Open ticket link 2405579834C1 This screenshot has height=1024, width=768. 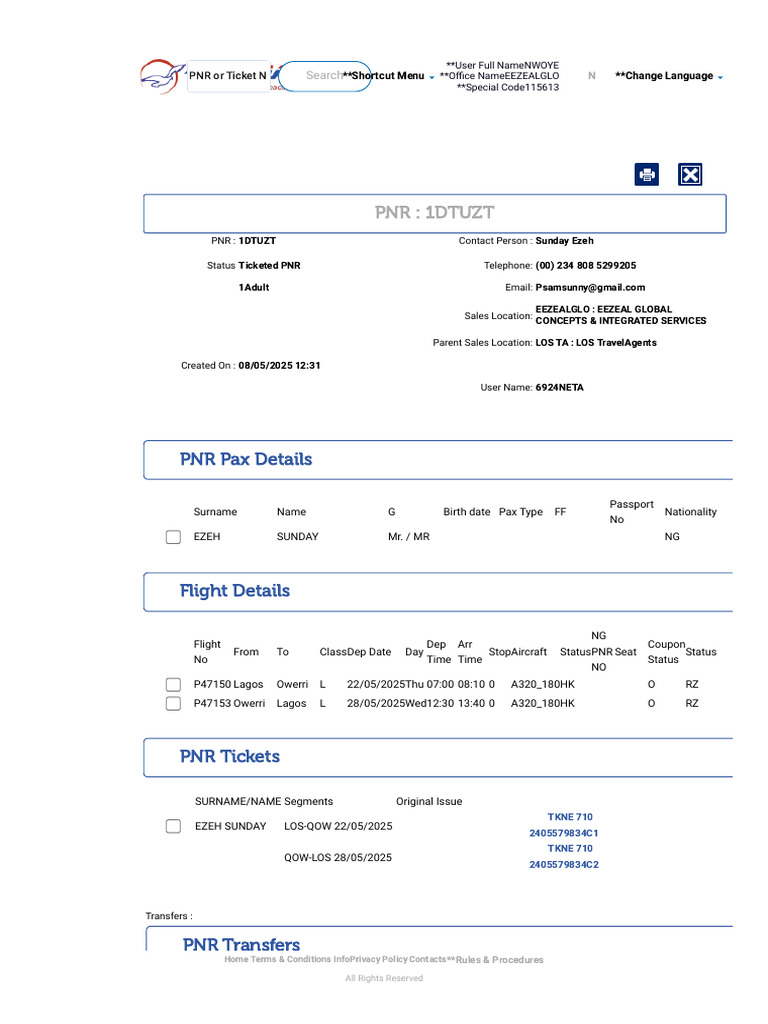click(564, 833)
